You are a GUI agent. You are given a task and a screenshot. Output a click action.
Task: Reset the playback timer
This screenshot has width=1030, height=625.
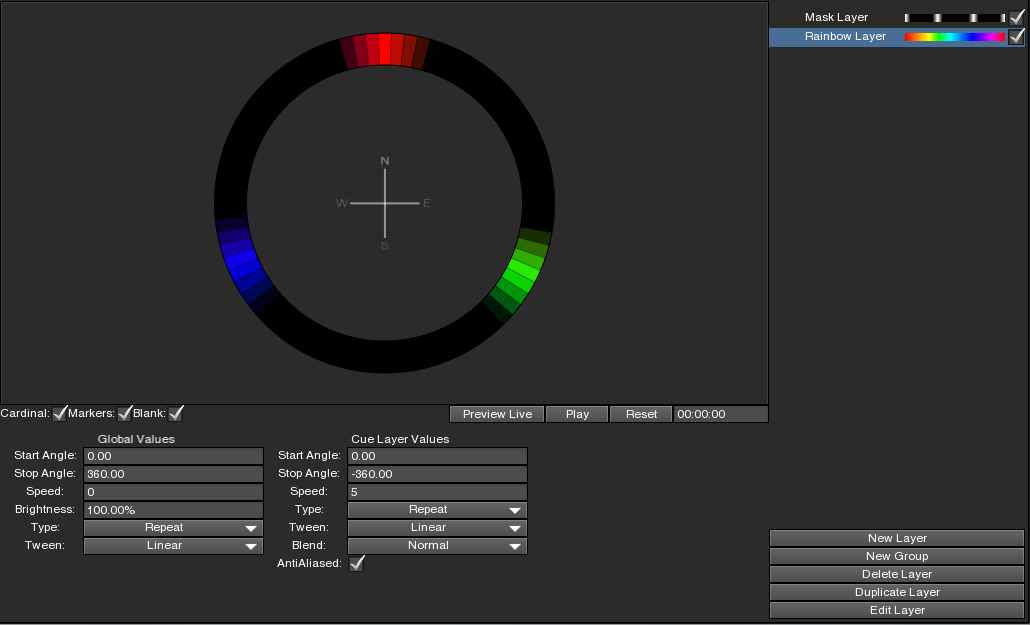pos(641,414)
